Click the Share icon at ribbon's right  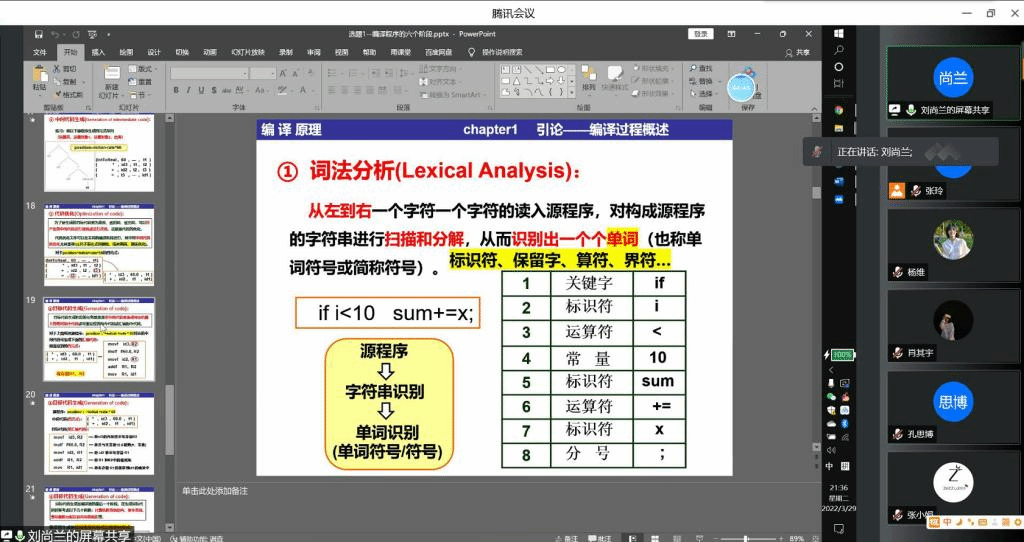798,52
